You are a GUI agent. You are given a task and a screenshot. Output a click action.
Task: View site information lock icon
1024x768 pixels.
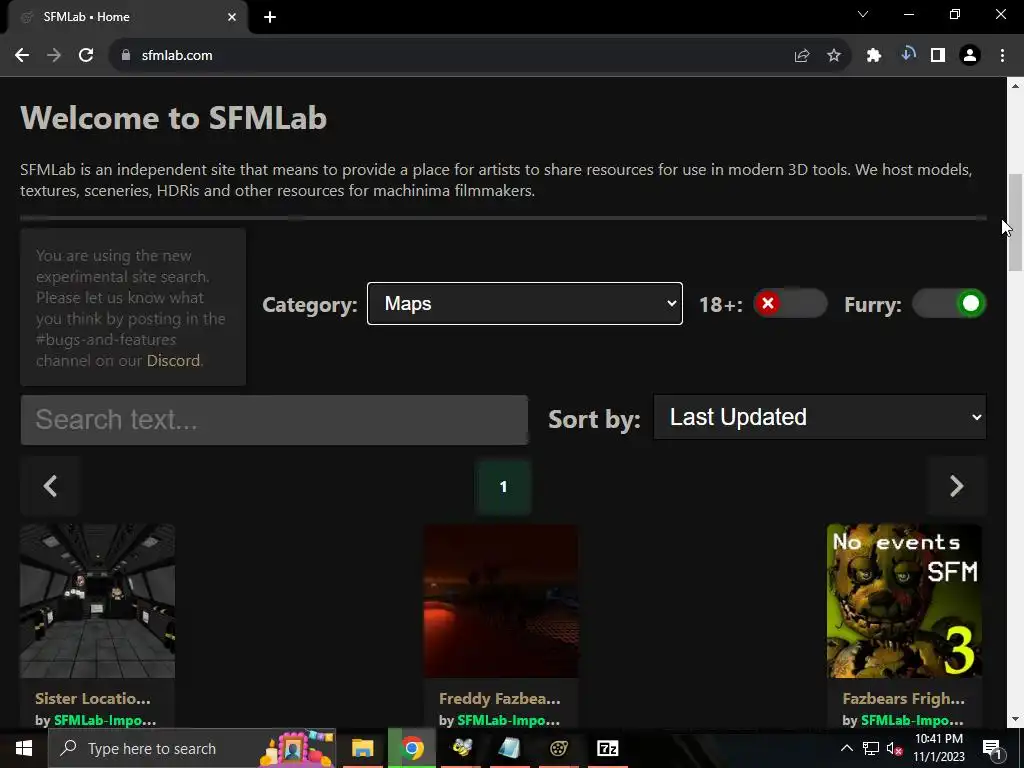click(x=126, y=56)
